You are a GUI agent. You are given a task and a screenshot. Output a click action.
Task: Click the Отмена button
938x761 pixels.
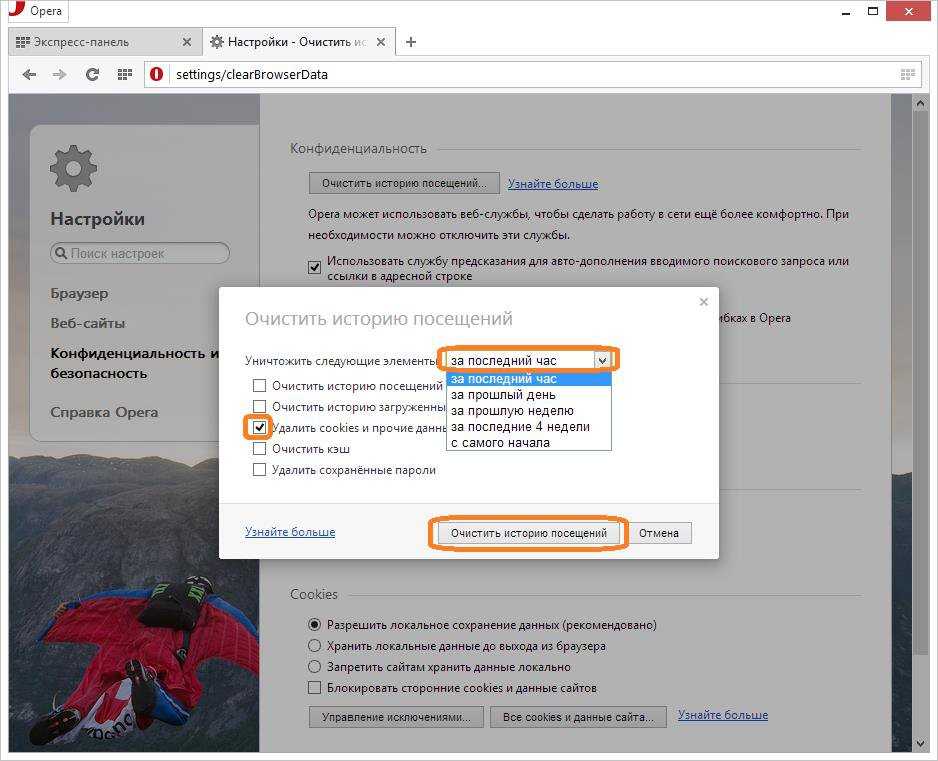point(659,533)
